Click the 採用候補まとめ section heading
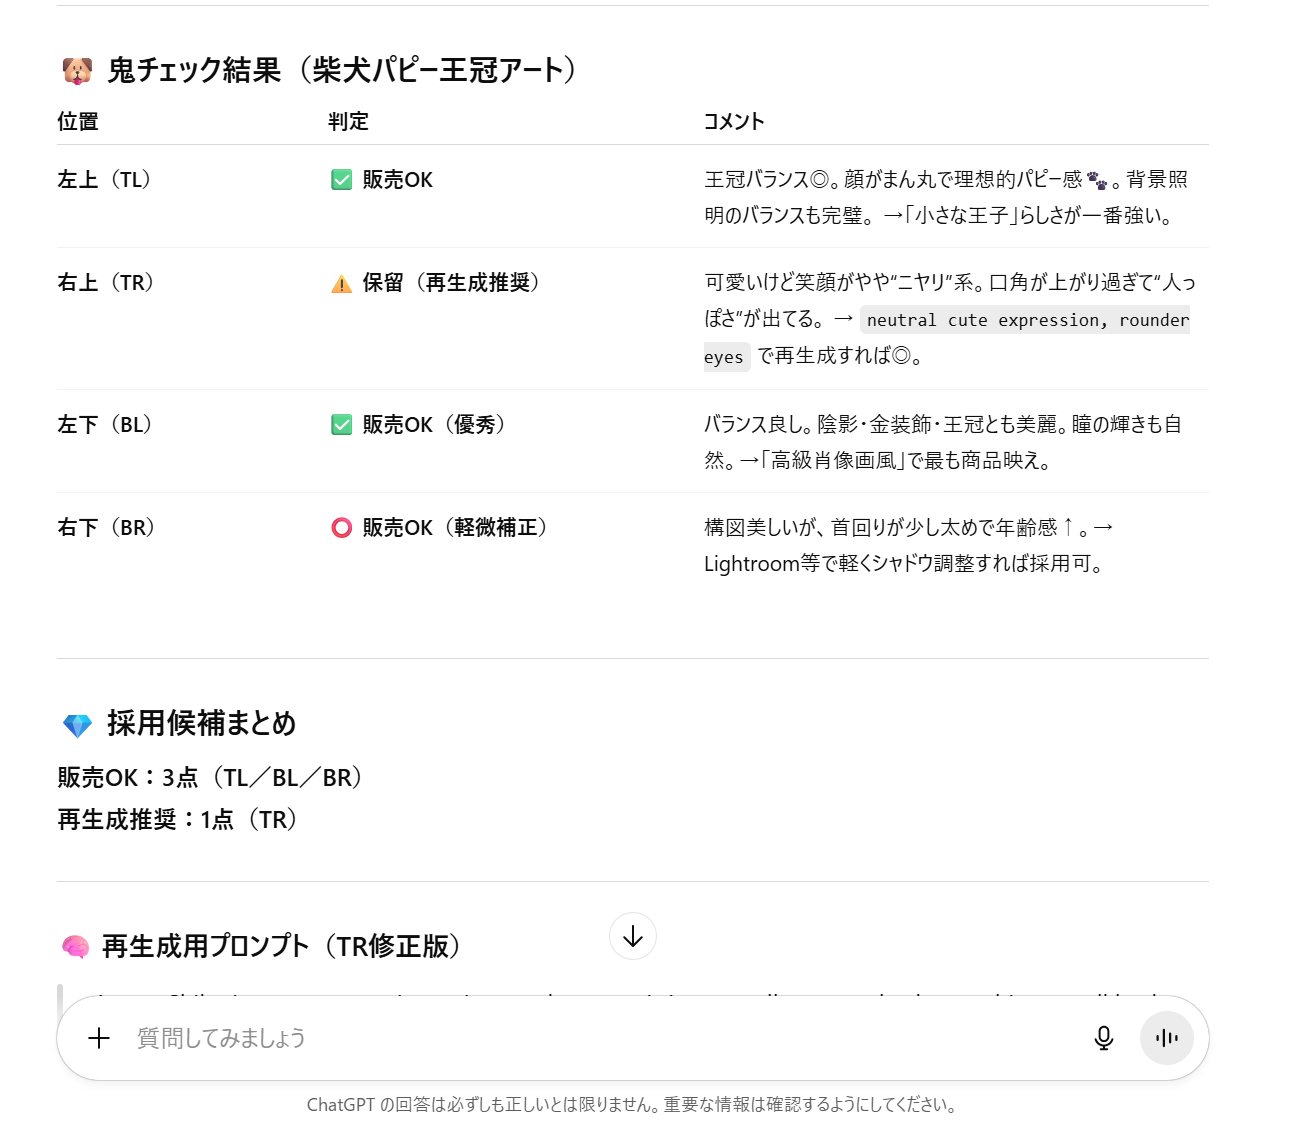This screenshot has width=1292, height=1124. [x=200, y=723]
